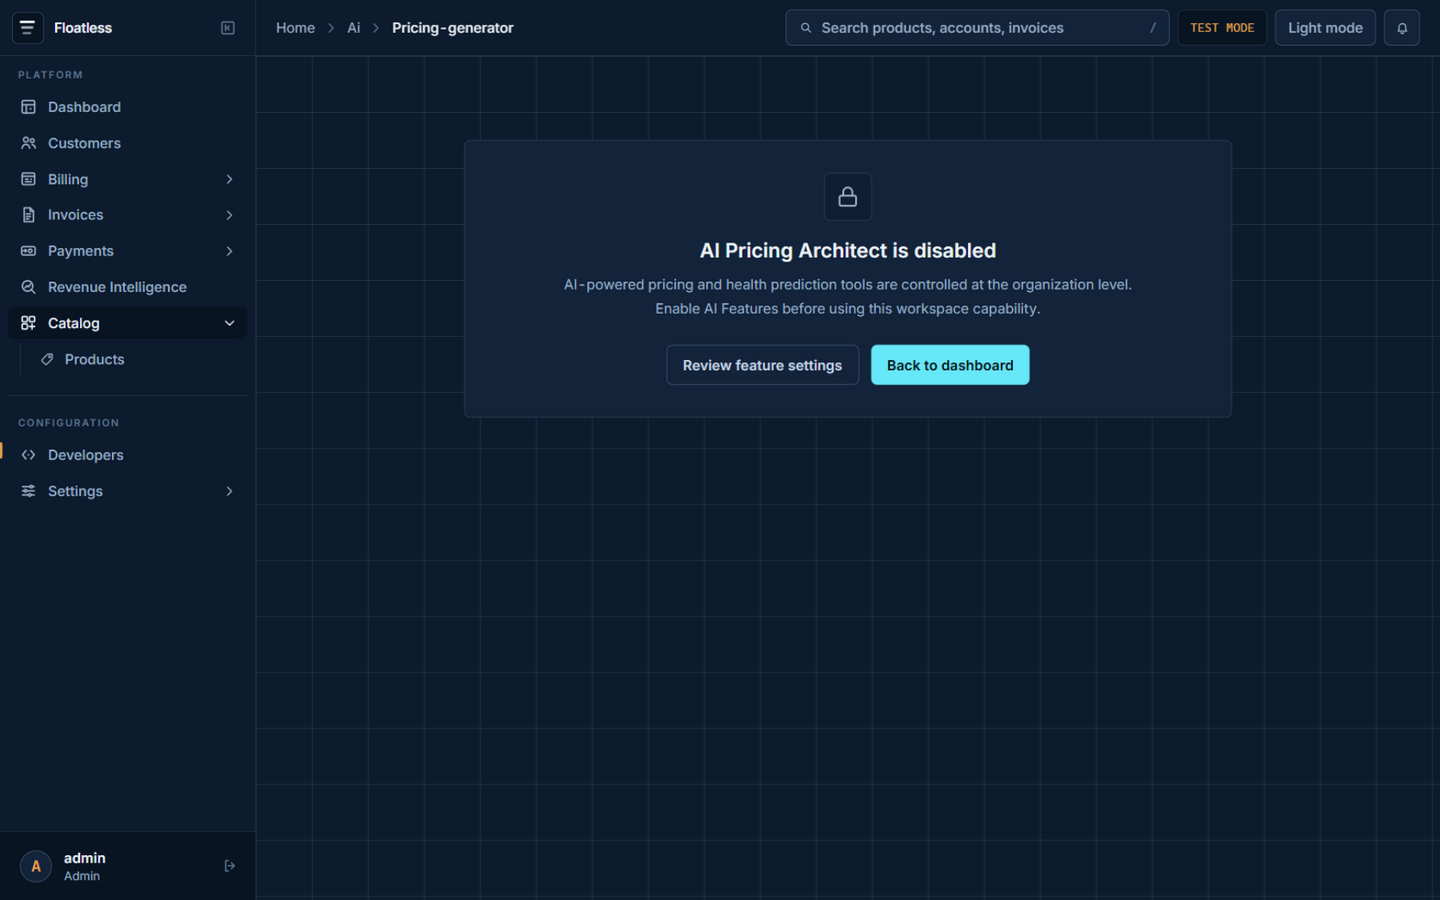The image size is (1440, 900).
Task: Click the Products tag icon
Action: click(x=47, y=359)
